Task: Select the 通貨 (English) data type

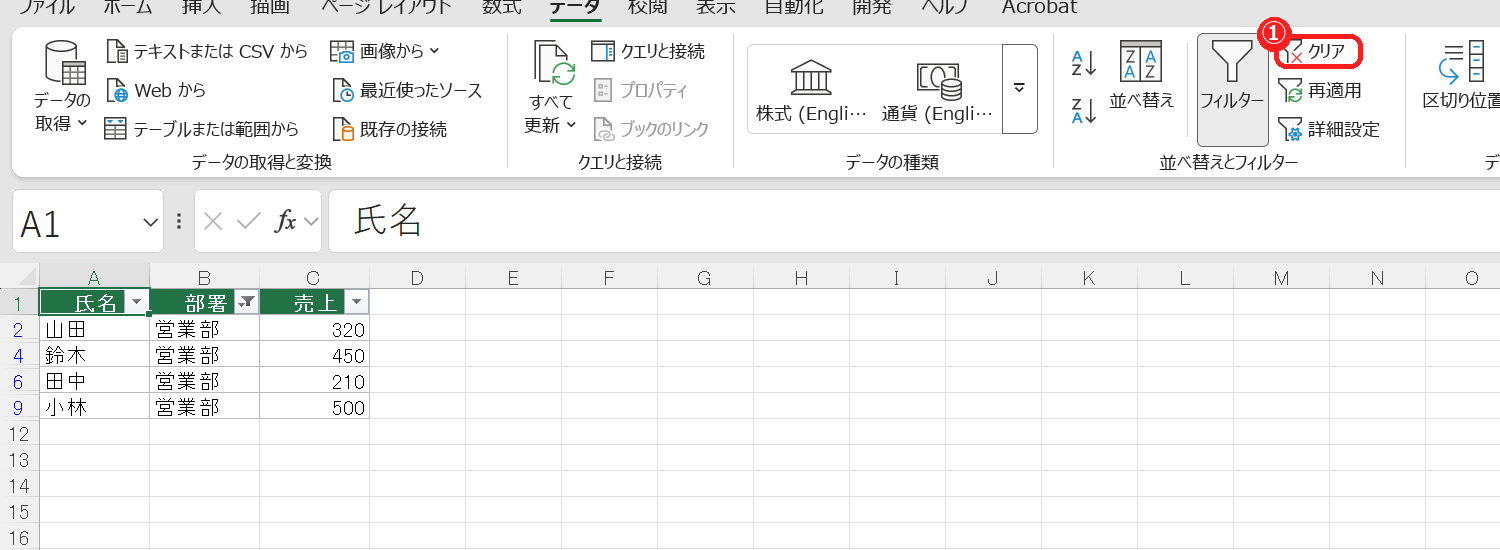Action: (x=937, y=89)
